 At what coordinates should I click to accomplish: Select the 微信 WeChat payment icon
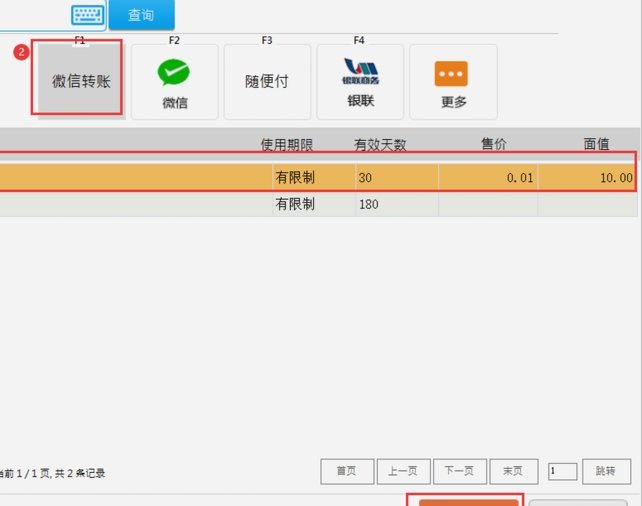174,82
